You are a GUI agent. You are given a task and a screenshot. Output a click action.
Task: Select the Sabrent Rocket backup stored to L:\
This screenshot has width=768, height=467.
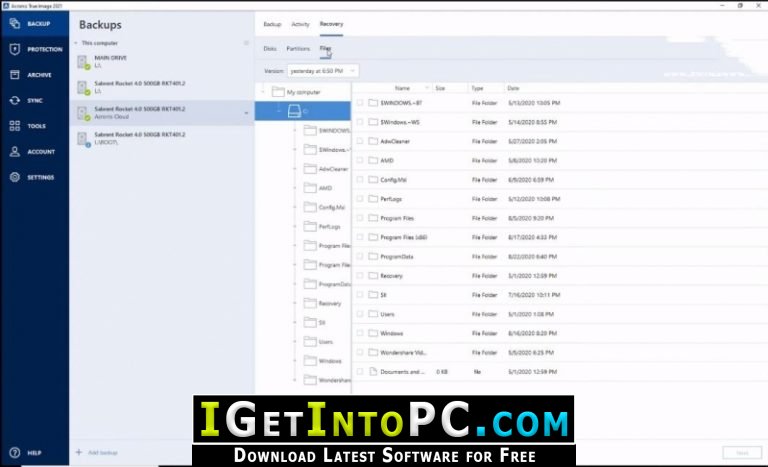tap(162, 87)
